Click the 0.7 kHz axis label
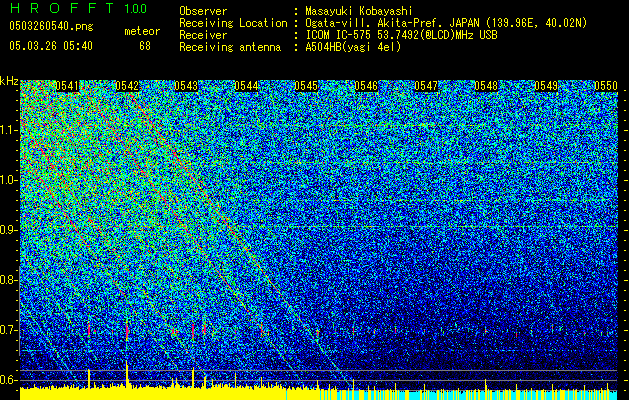629x400 pixels. (9, 330)
